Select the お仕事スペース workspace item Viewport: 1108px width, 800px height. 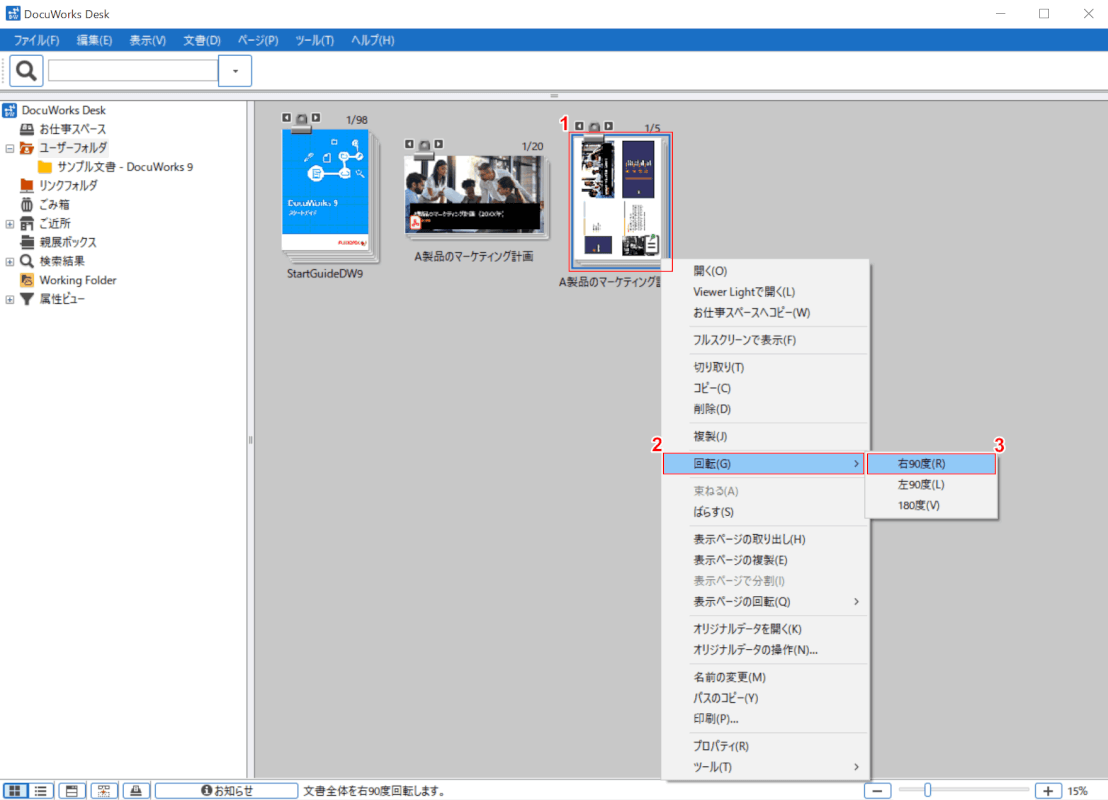pos(72,129)
